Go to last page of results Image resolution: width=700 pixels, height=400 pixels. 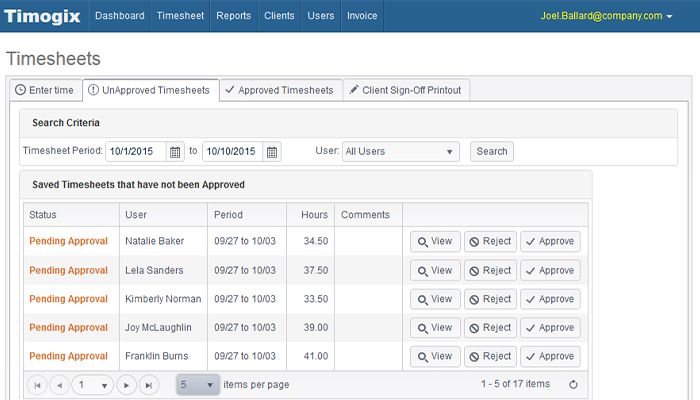pyautogui.click(x=149, y=385)
